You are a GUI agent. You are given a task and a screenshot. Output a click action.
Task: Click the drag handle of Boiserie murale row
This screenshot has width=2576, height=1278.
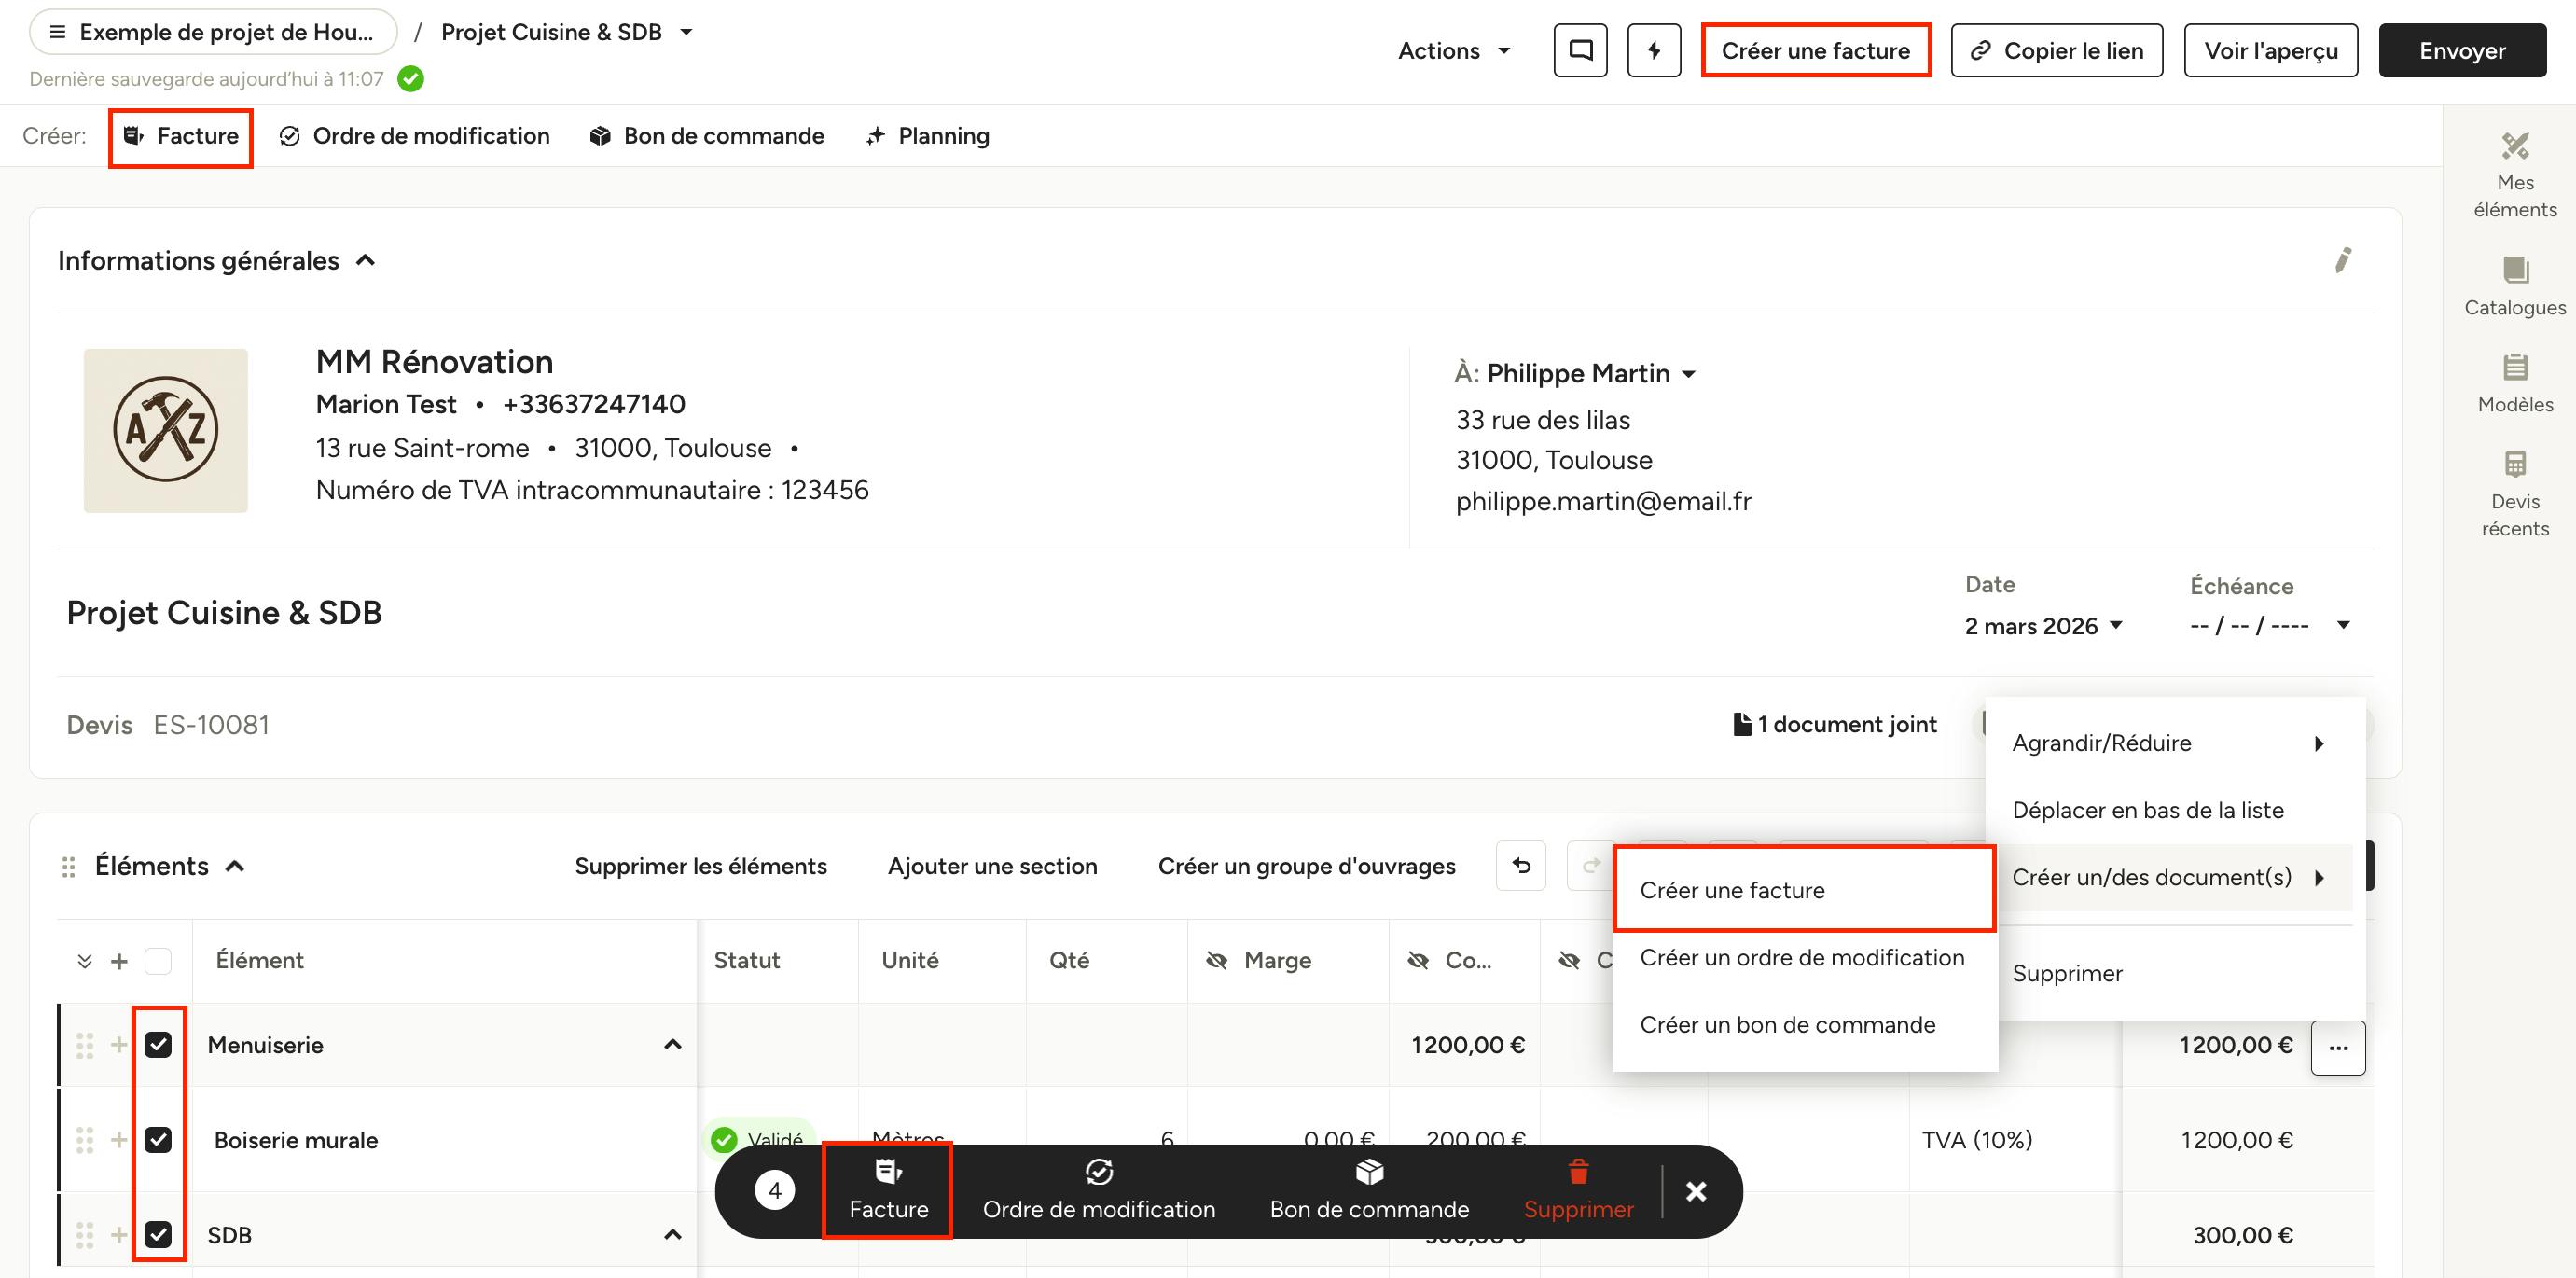click(85, 1140)
